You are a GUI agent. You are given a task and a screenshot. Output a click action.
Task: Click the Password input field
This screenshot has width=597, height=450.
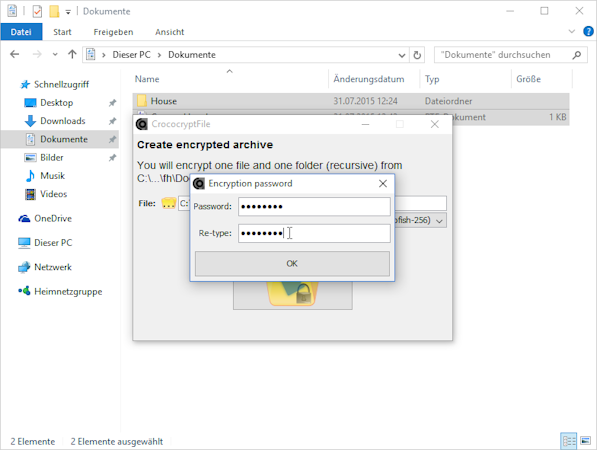(x=314, y=206)
